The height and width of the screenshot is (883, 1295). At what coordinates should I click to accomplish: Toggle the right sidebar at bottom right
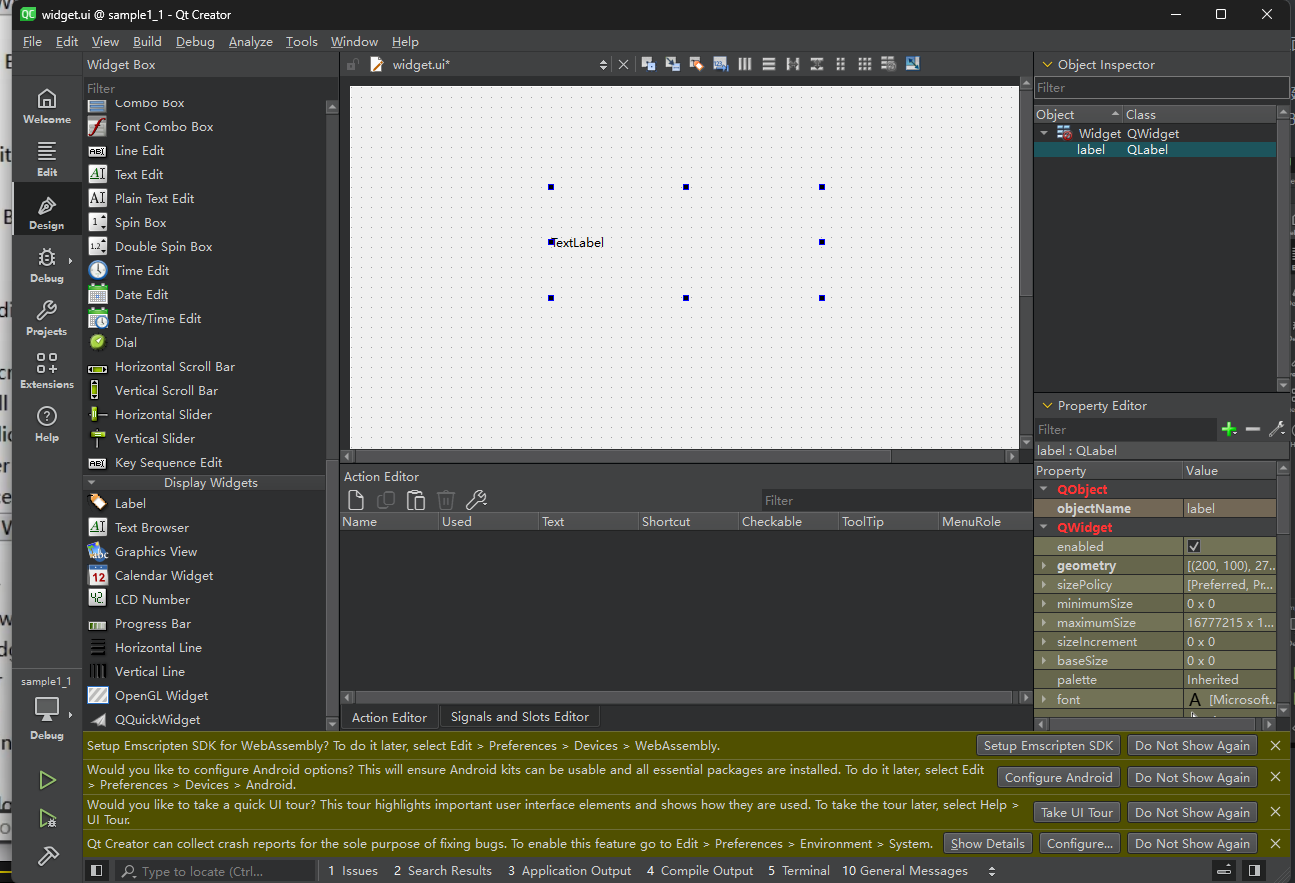(1254, 871)
